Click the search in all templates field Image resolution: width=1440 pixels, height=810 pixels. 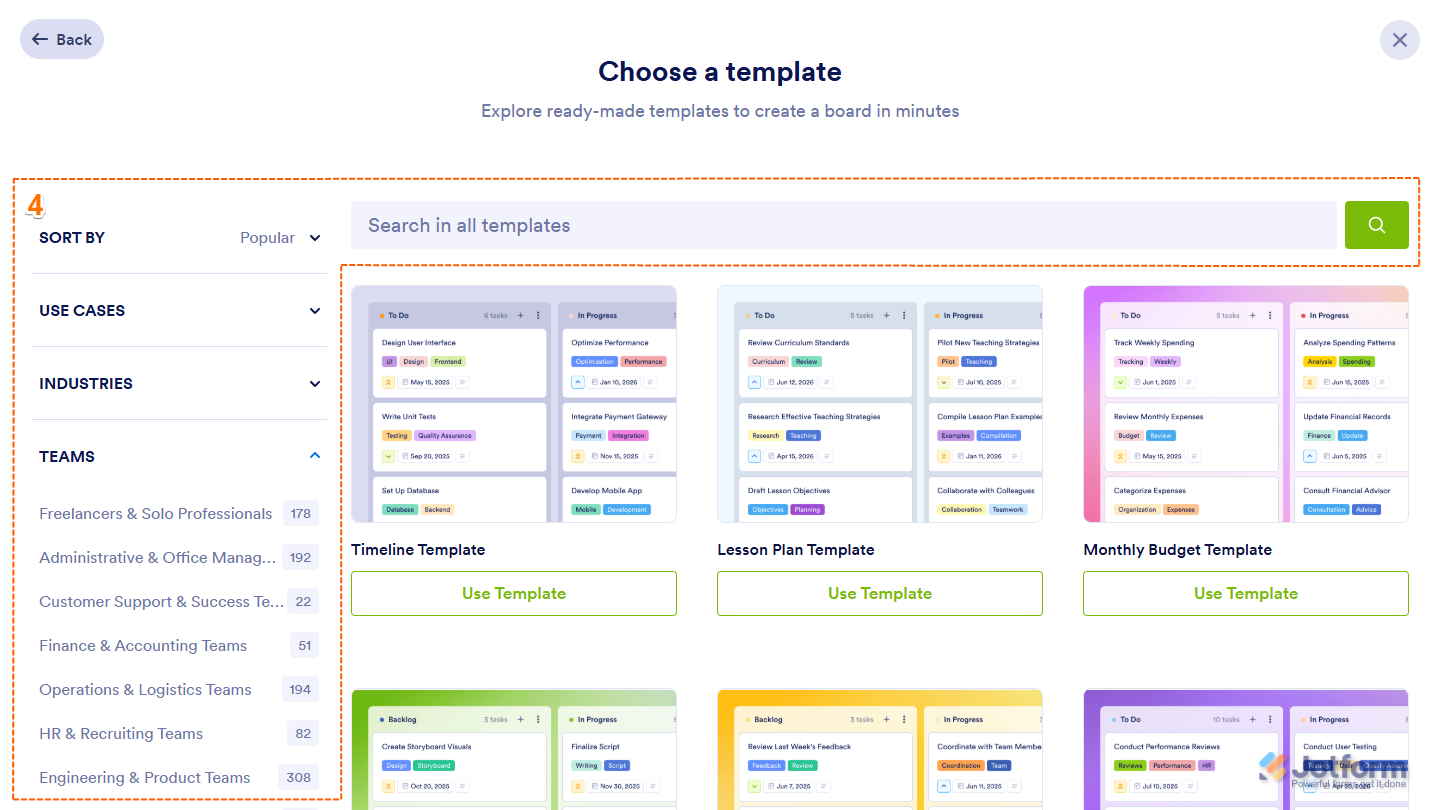click(842, 226)
